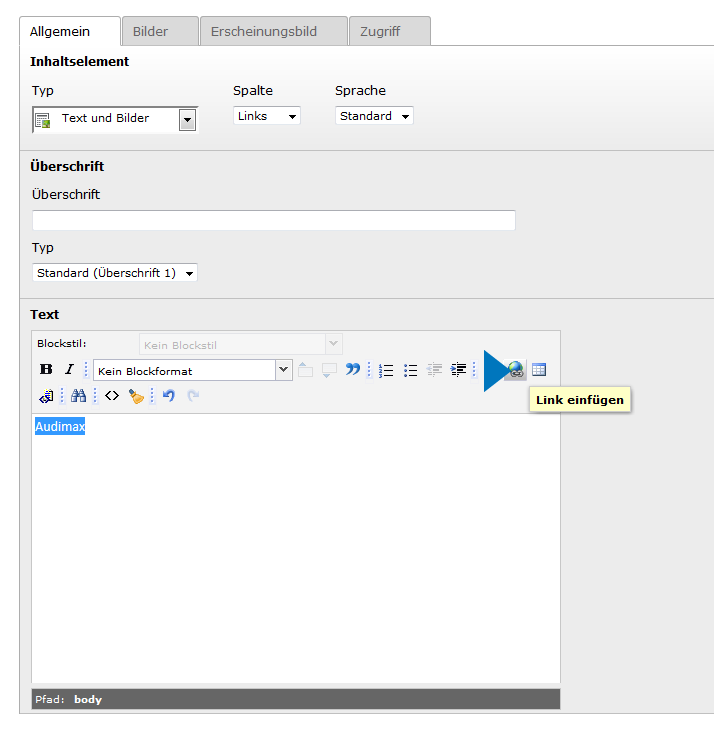
Task: Click the Link einfügen globe icon
Action: pos(515,370)
